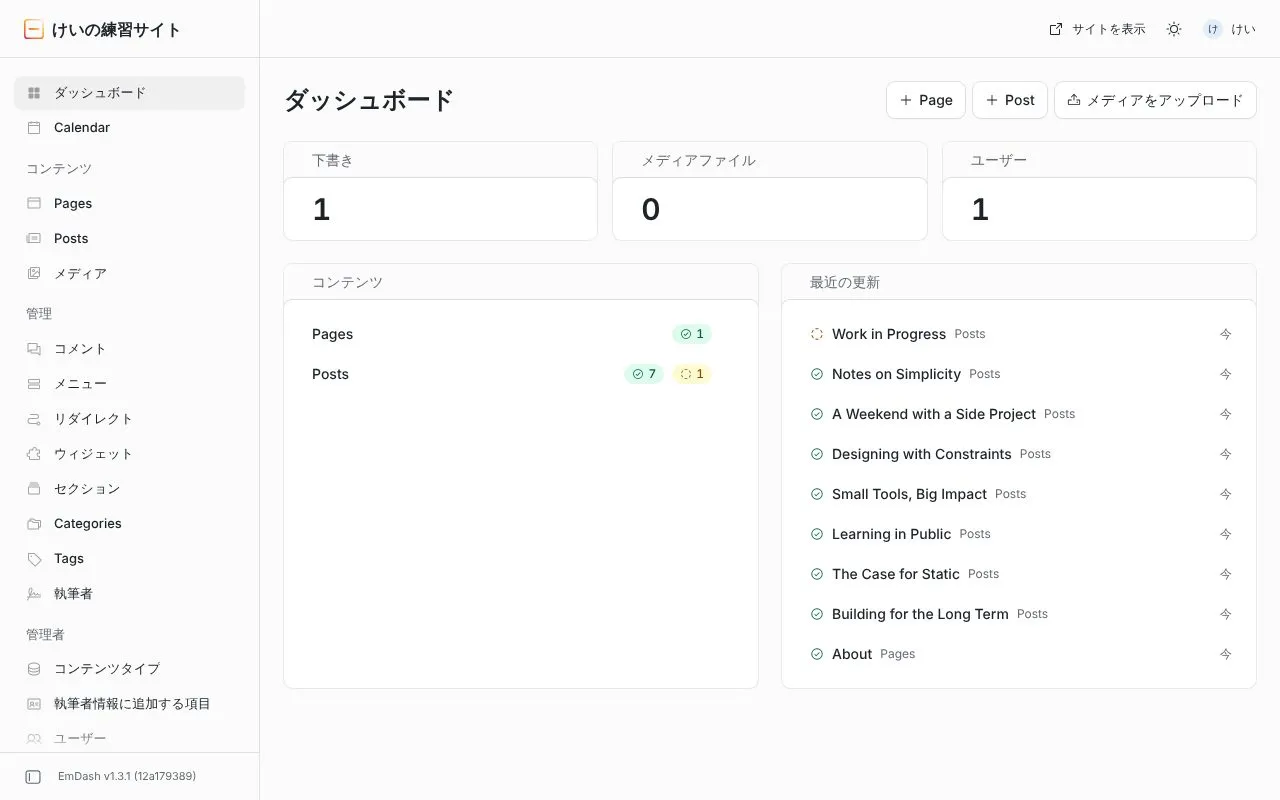
Task: Click the EmDash logo icon
Action: pyautogui.click(x=34, y=30)
